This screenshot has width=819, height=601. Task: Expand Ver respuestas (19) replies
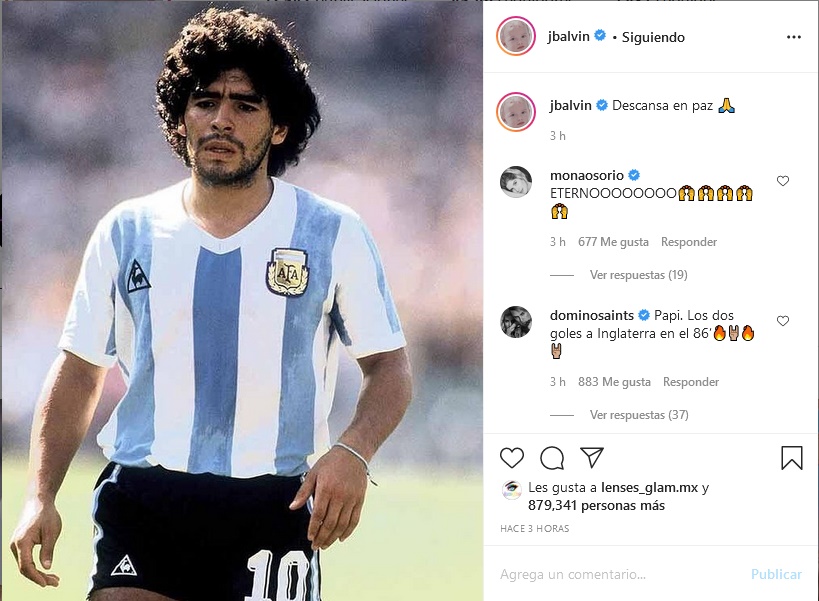(638, 275)
